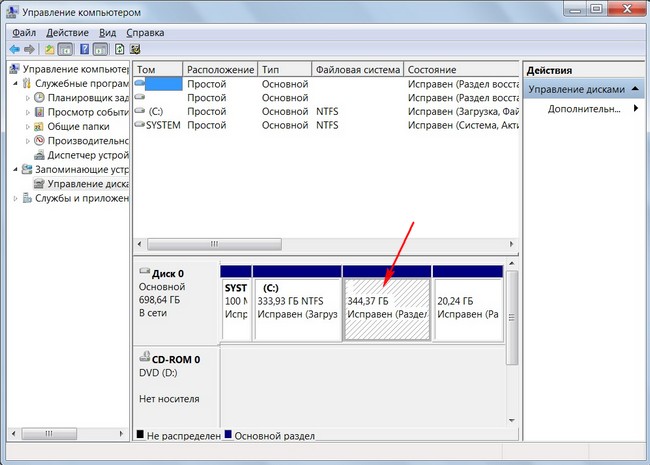Viewport: 650px width, 465px height.
Task: Collapse the Запоминающие устройства node
Action: 15,170
